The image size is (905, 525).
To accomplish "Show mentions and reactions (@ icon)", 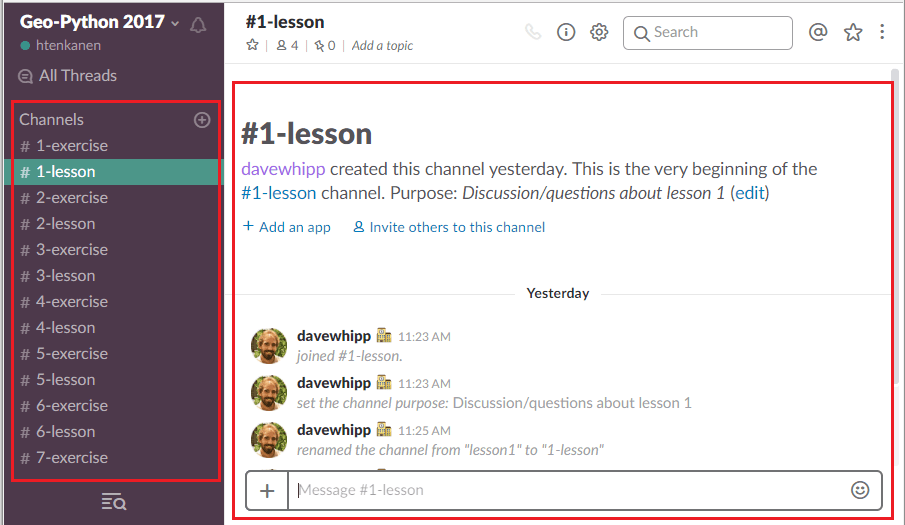I will pyautogui.click(x=818, y=32).
